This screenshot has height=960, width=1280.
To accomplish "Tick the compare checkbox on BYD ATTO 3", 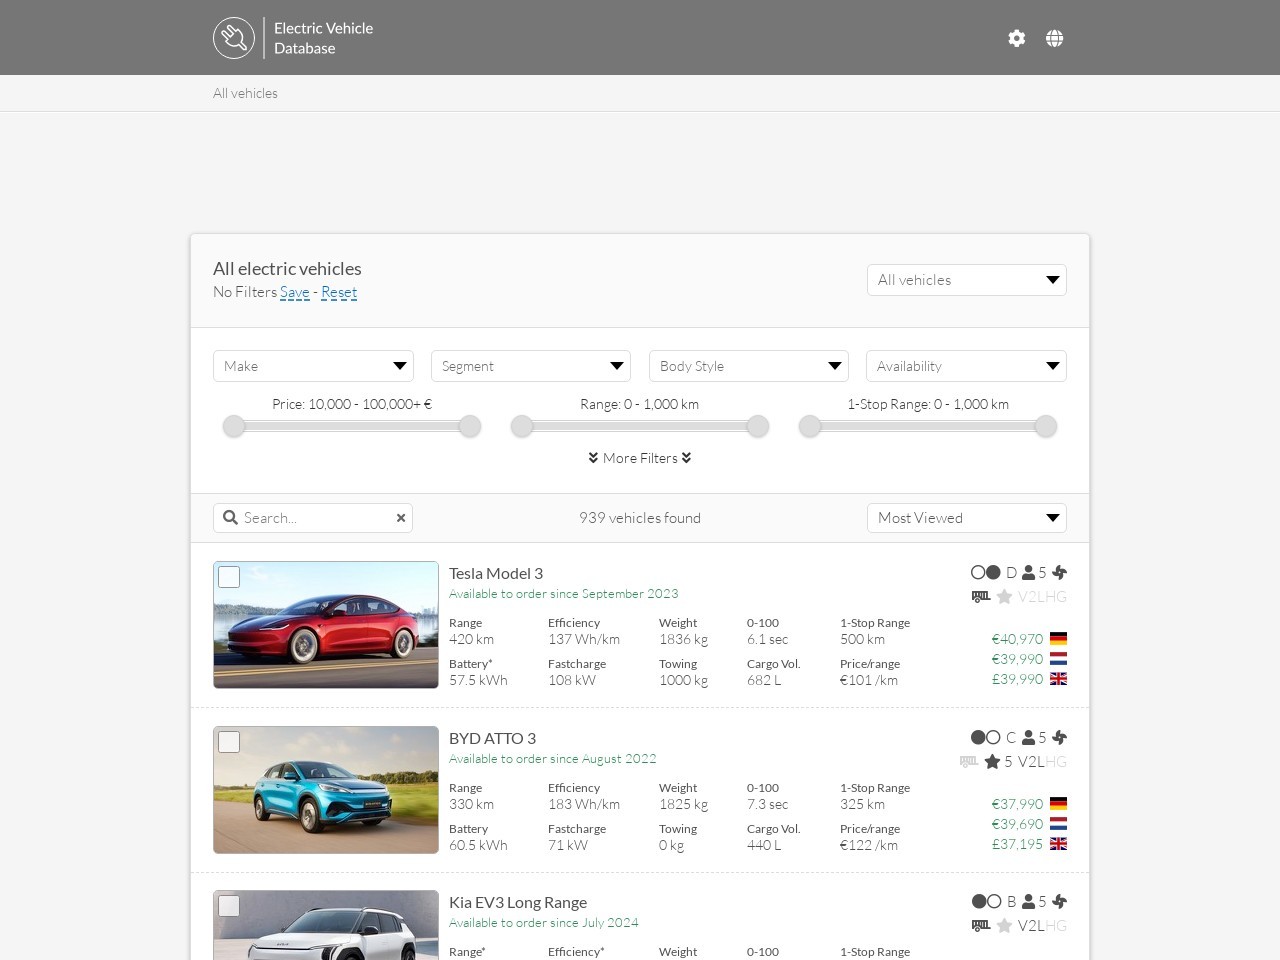I will point(229,742).
